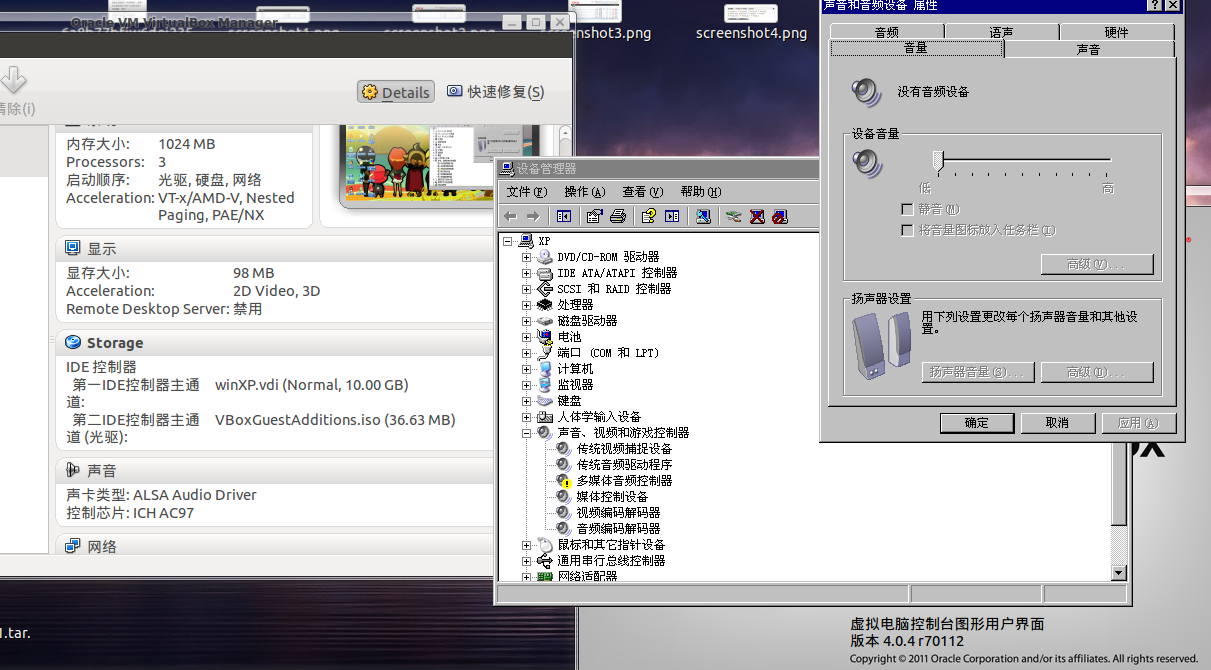Click the Storage disk icon in VirtualBox details
This screenshot has height=670, width=1211.
73,342
